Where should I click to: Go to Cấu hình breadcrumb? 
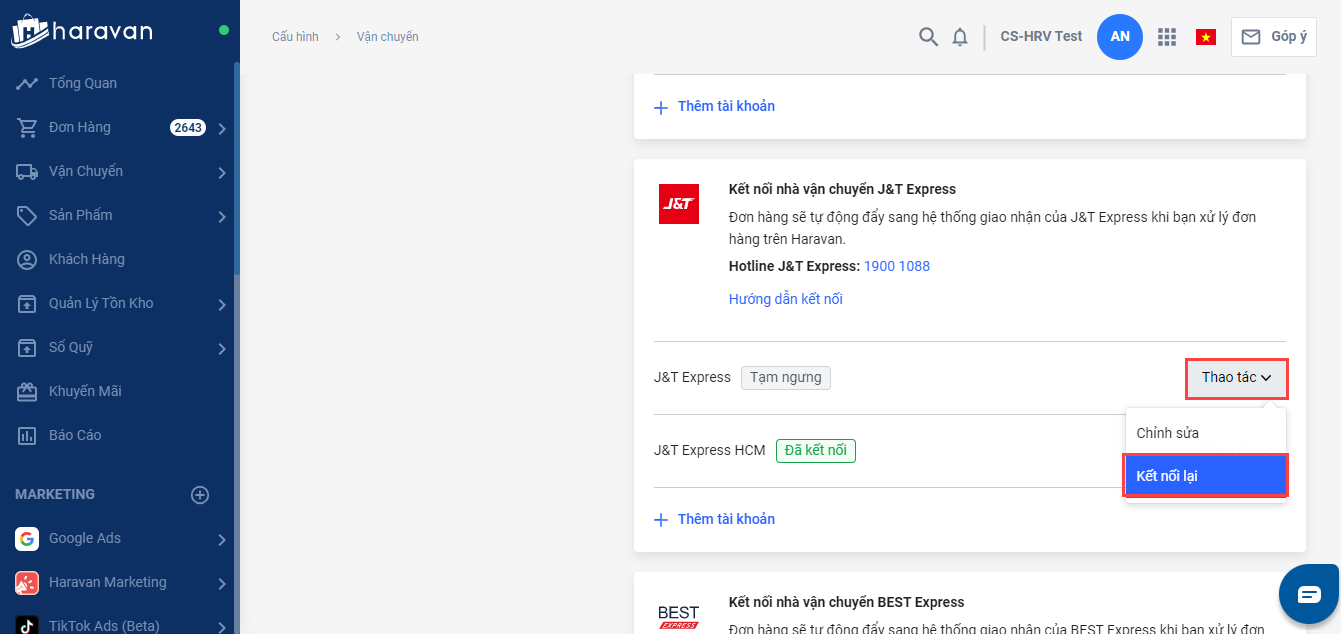[295, 37]
